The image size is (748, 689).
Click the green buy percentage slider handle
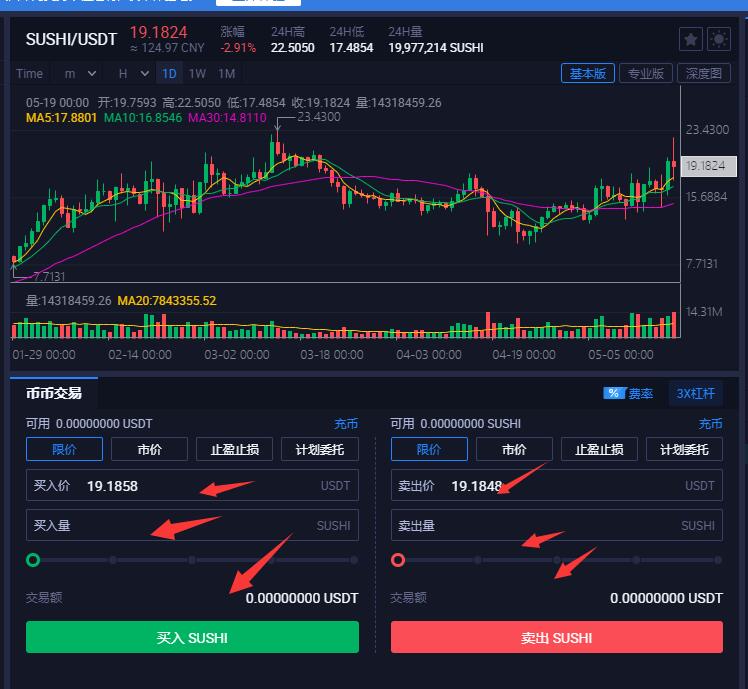tap(33, 560)
